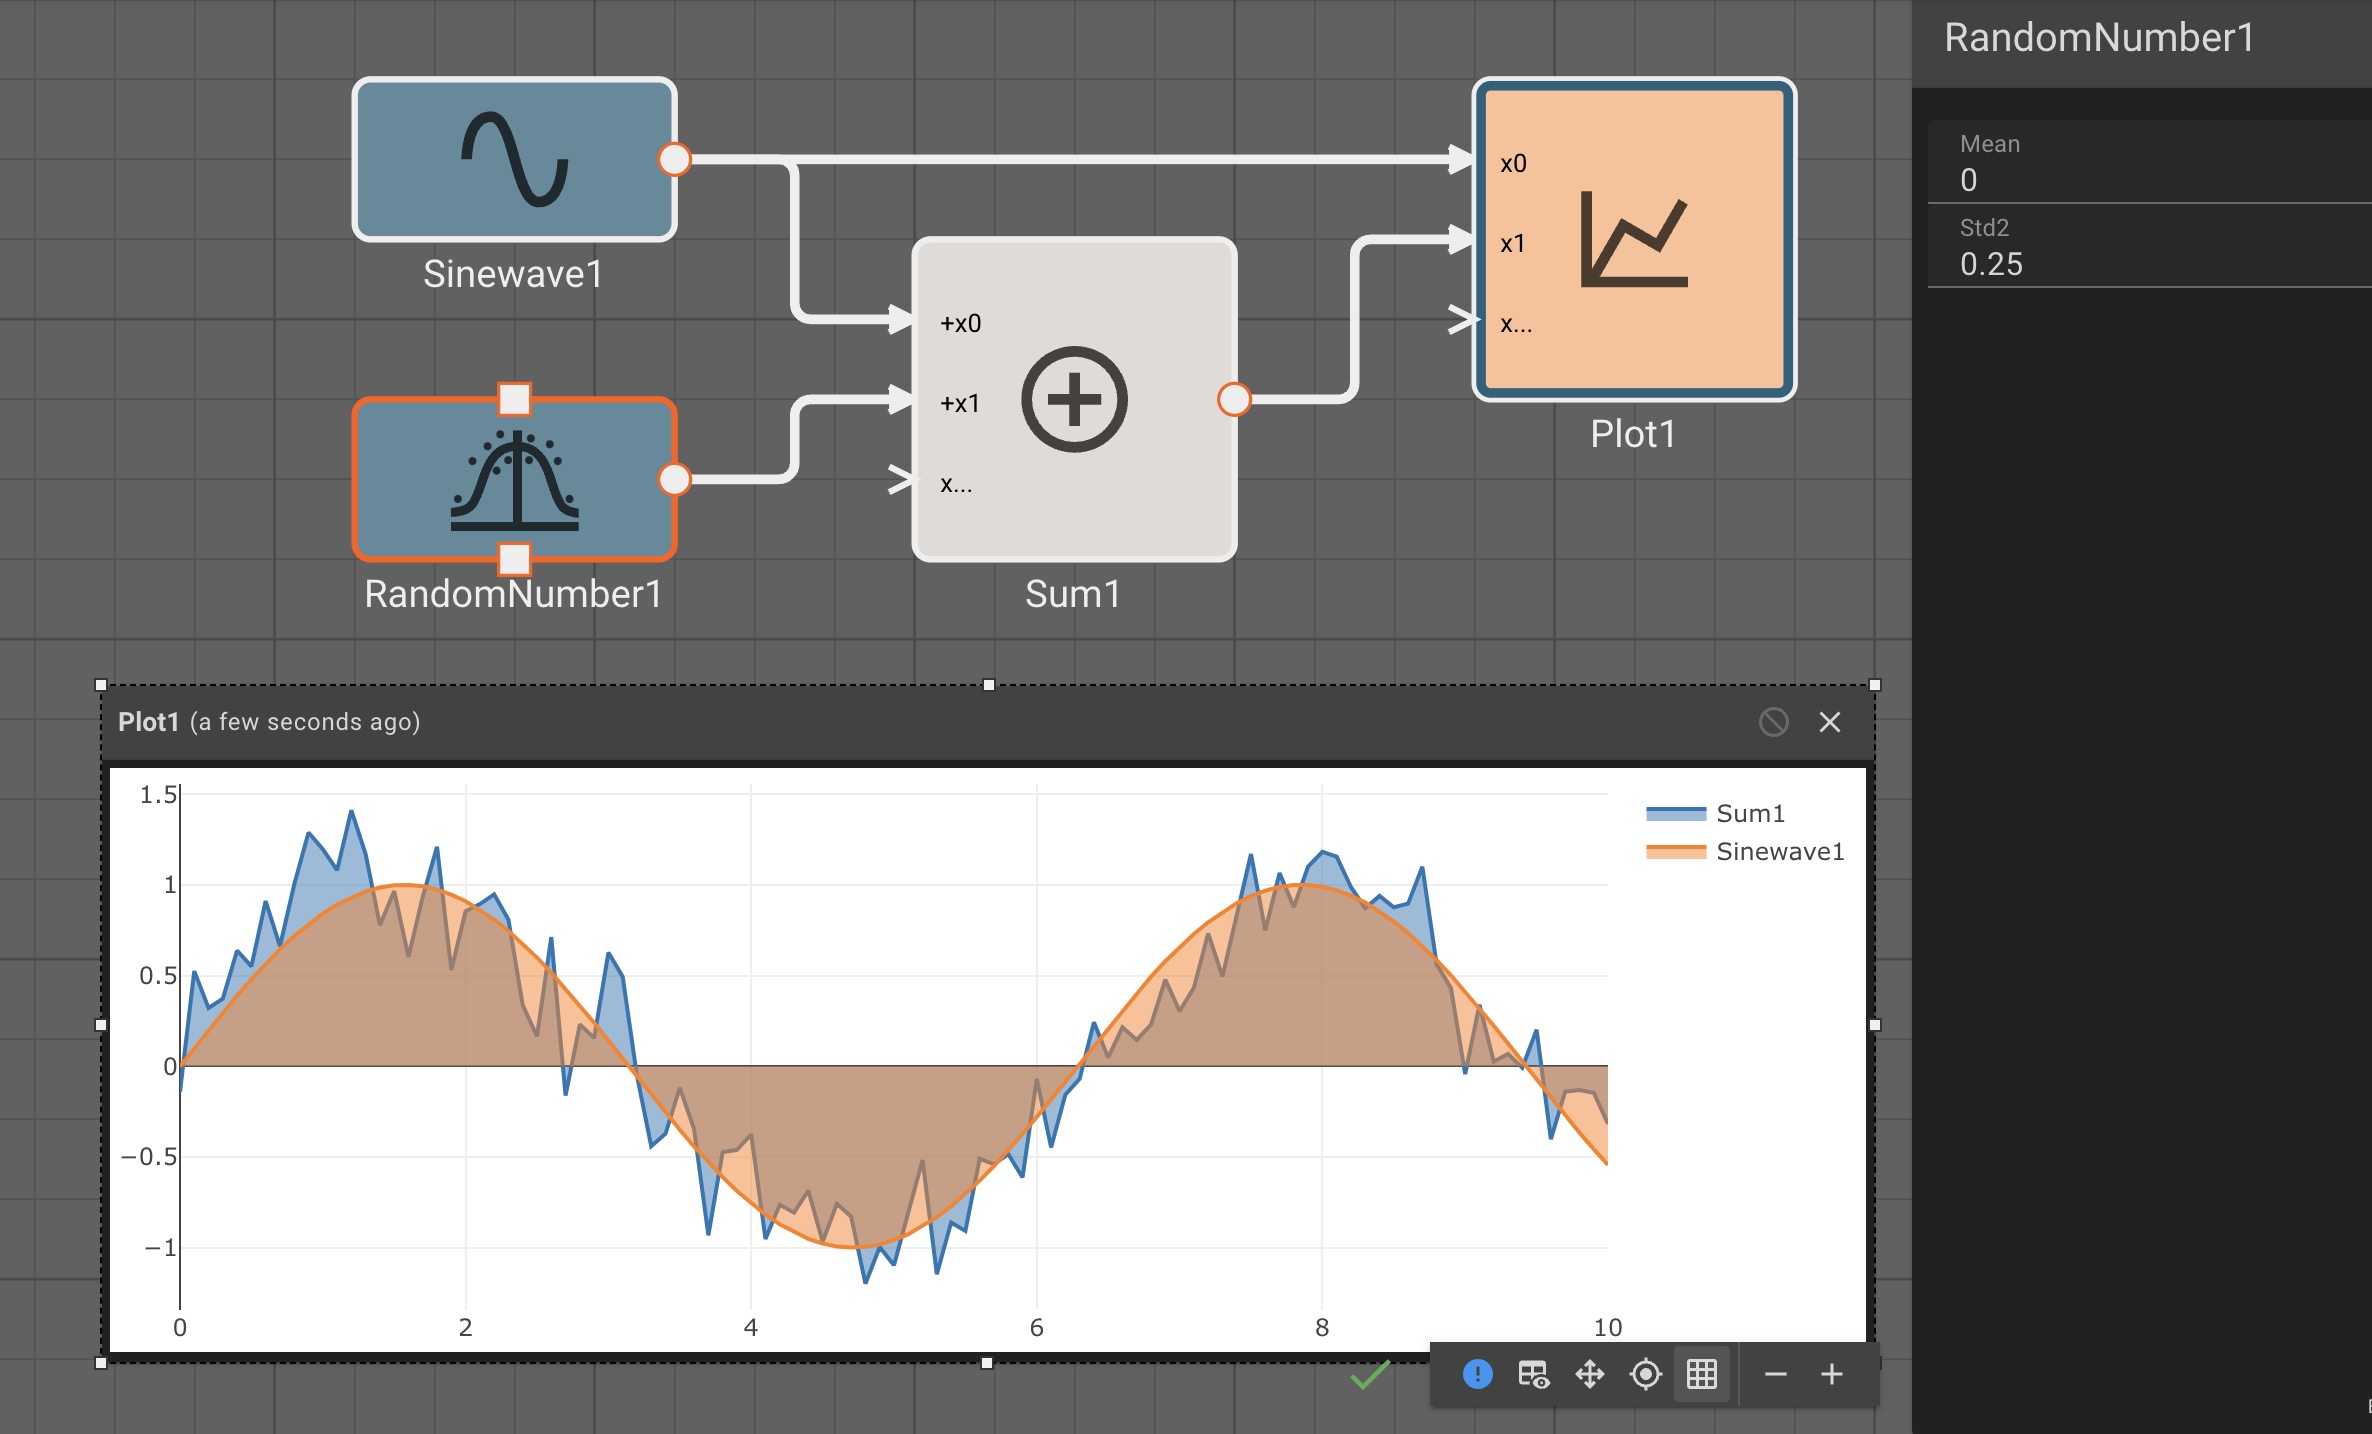Screen dimensions: 2372x1434
Task: Click Plot1 input port x1
Action: (x=1462, y=239)
